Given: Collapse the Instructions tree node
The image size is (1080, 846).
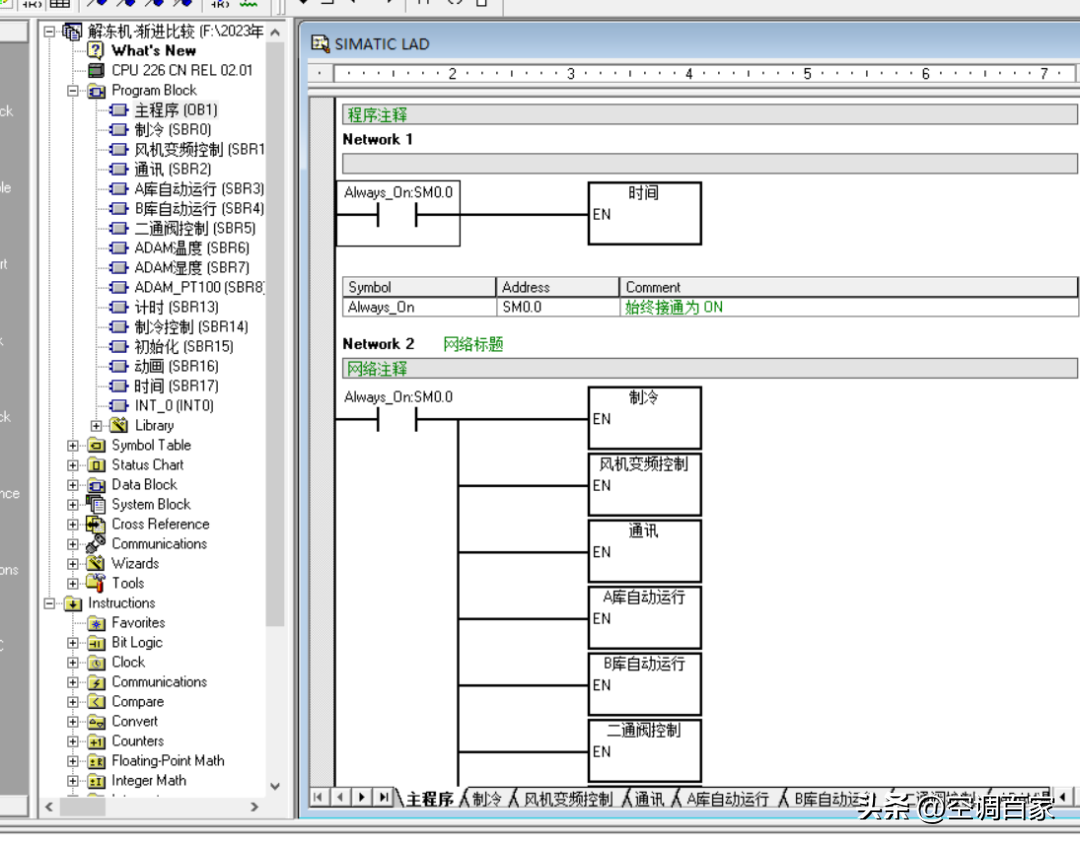Looking at the screenshot, I should [x=49, y=603].
